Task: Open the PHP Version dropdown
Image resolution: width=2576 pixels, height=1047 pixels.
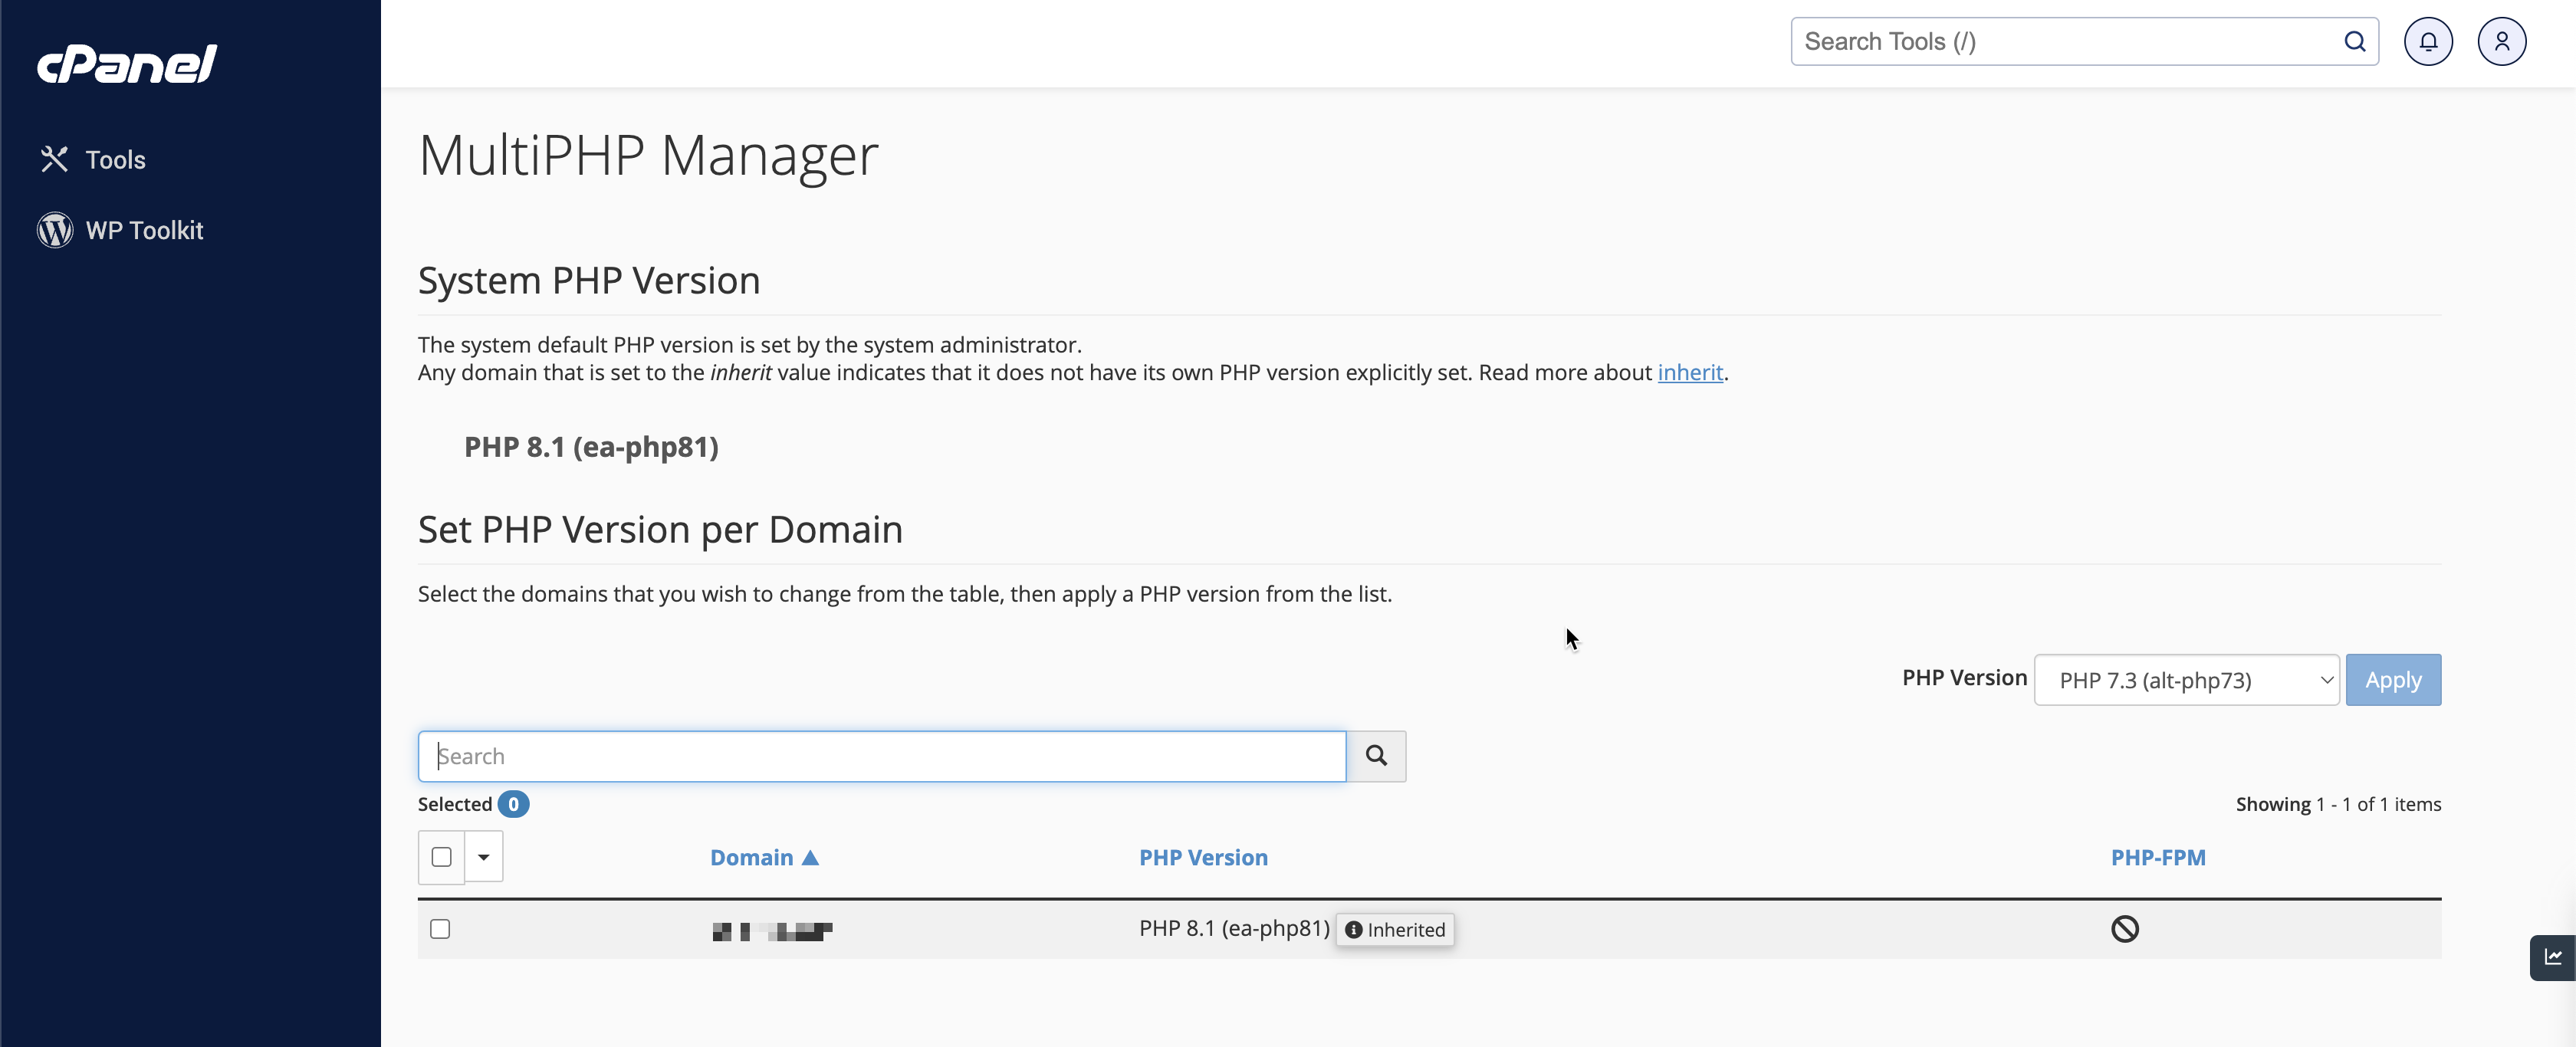Action: point(2187,680)
